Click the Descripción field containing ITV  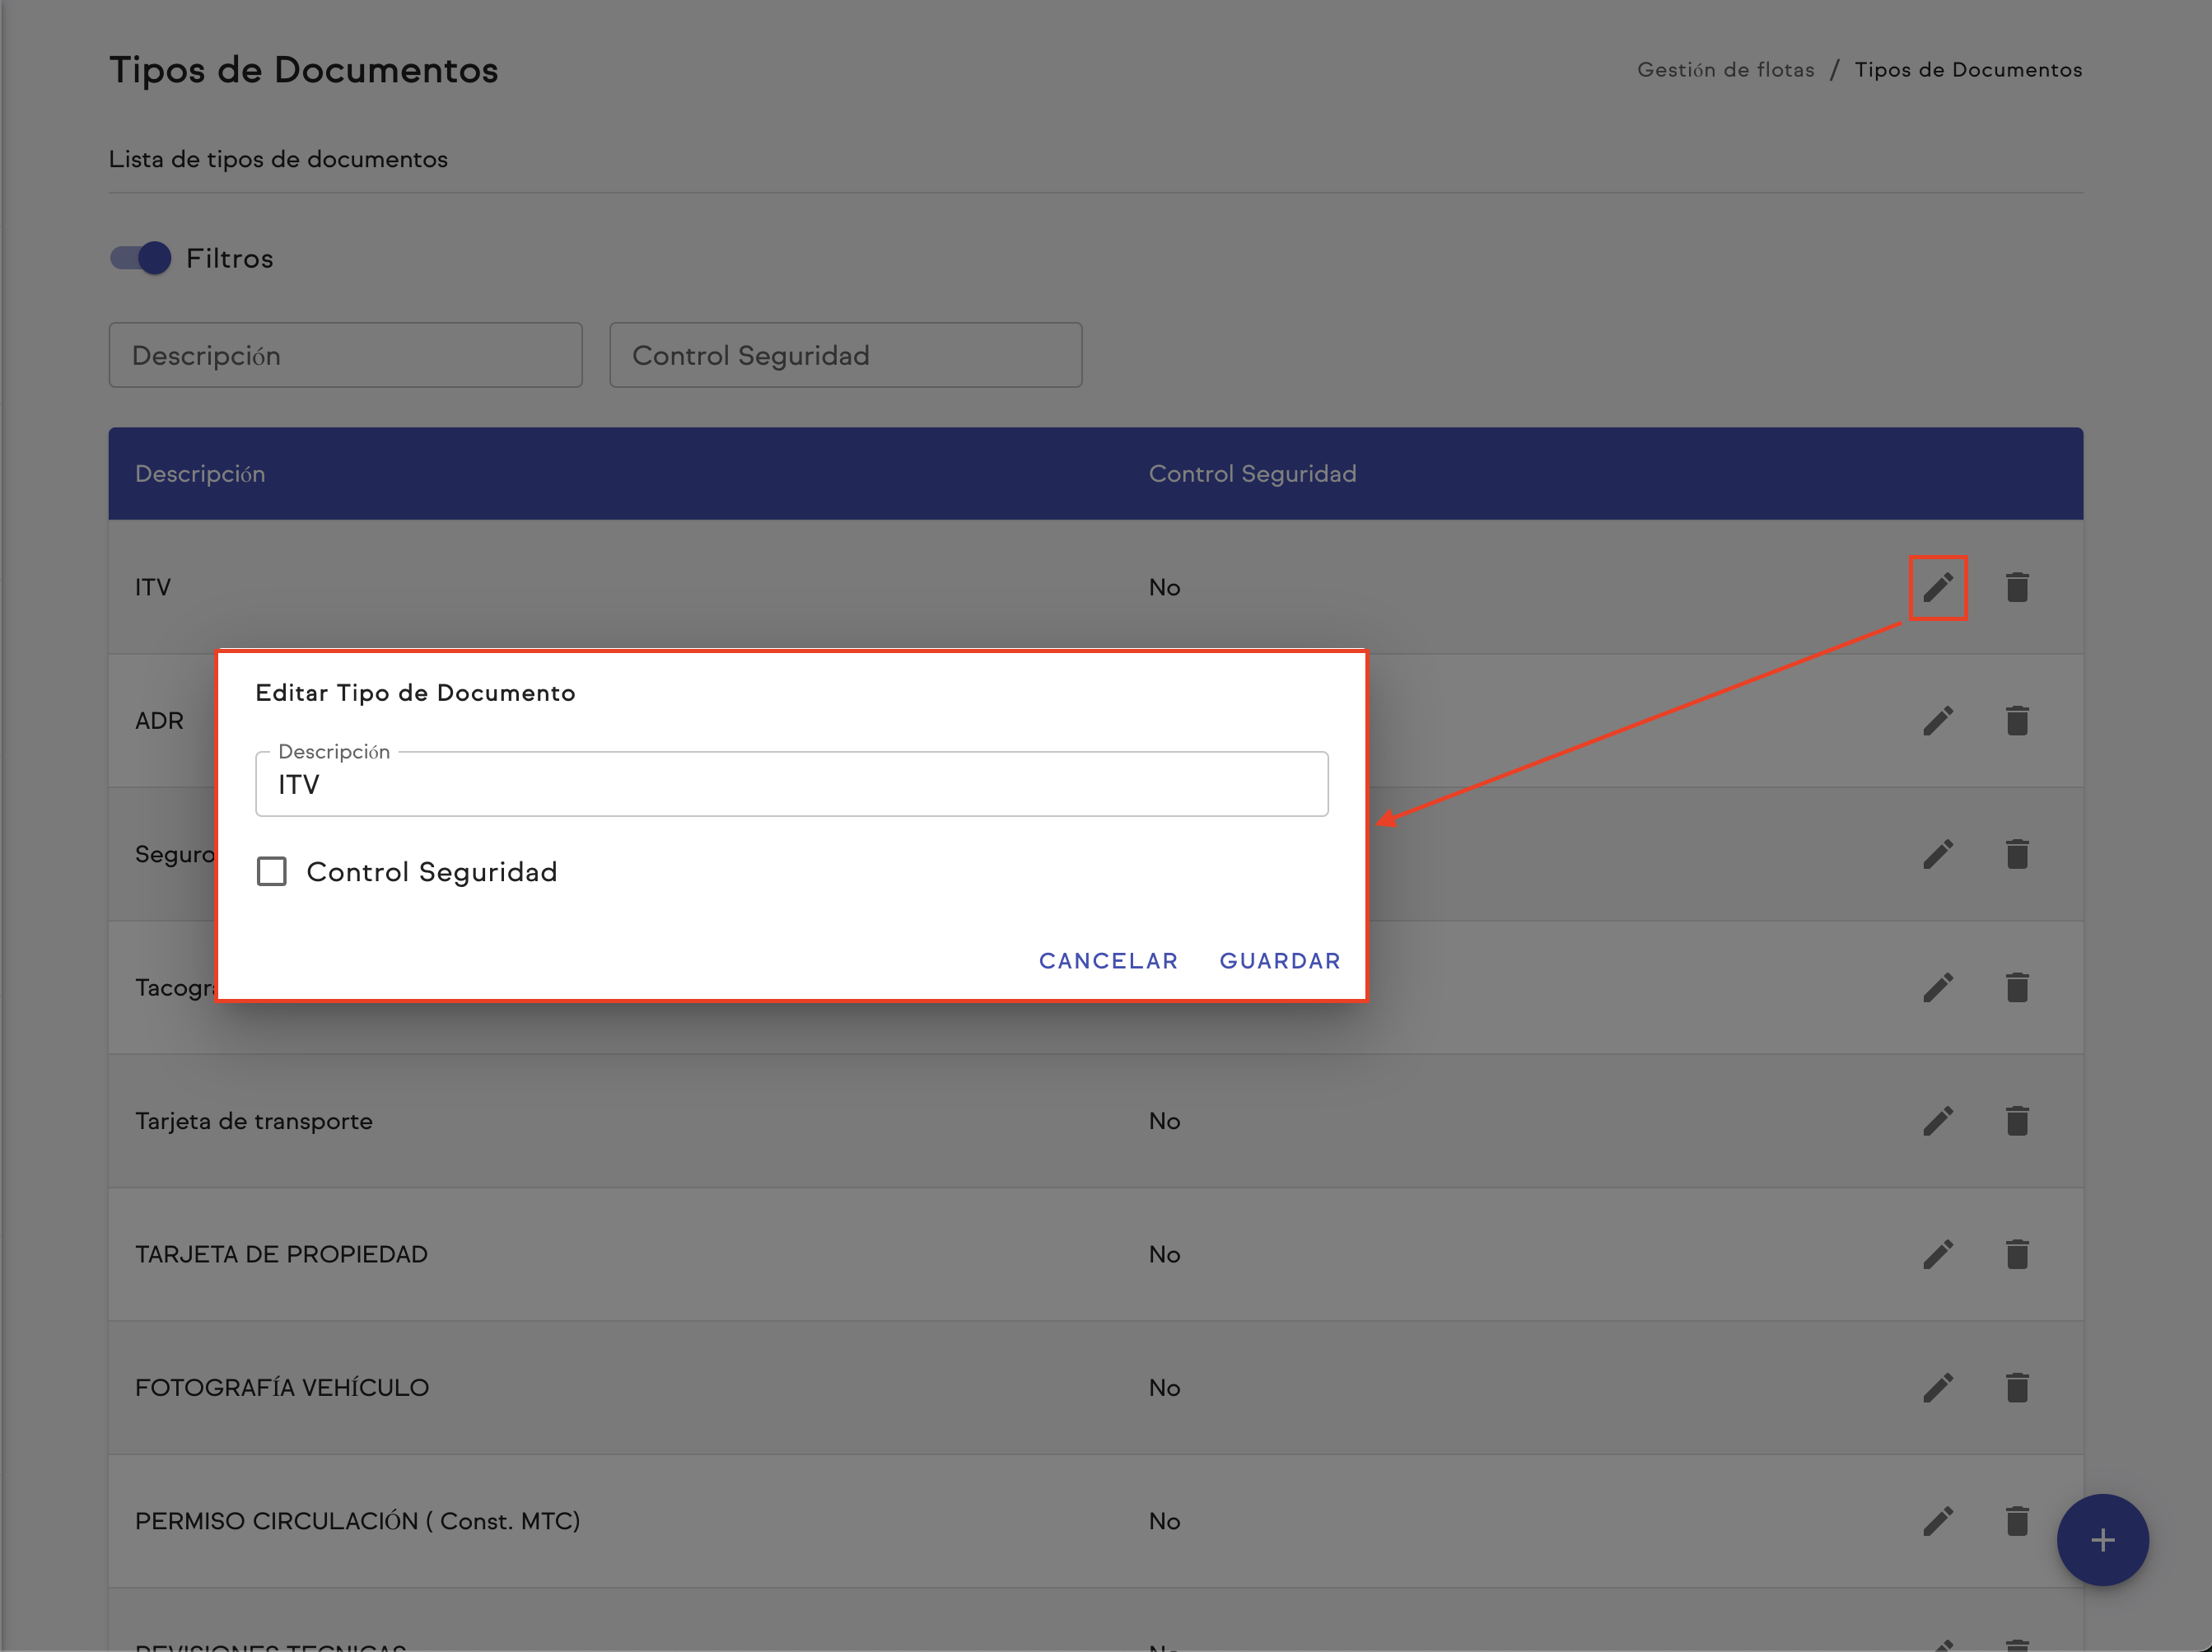tap(790, 785)
